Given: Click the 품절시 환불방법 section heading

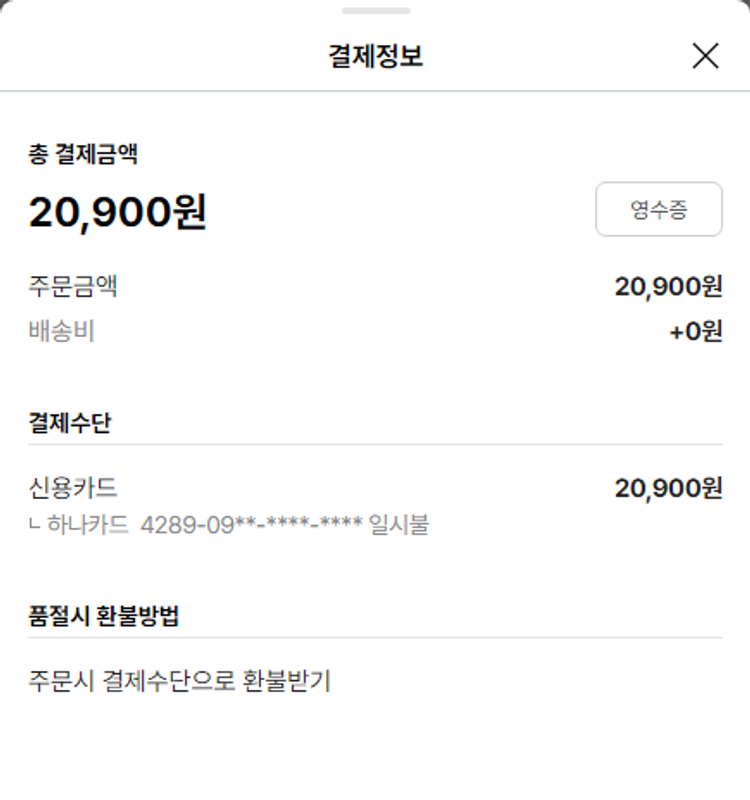Looking at the screenshot, I should [104, 616].
